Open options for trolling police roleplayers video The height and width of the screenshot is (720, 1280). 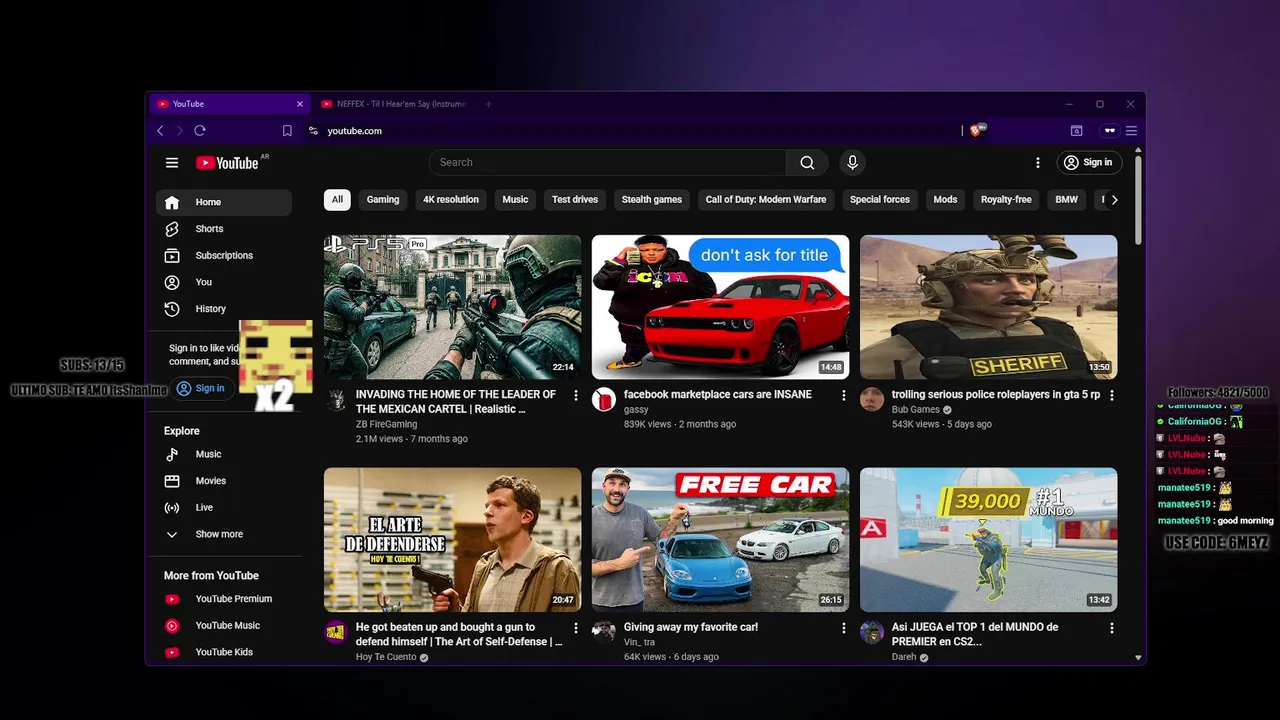pos(1112,396)
